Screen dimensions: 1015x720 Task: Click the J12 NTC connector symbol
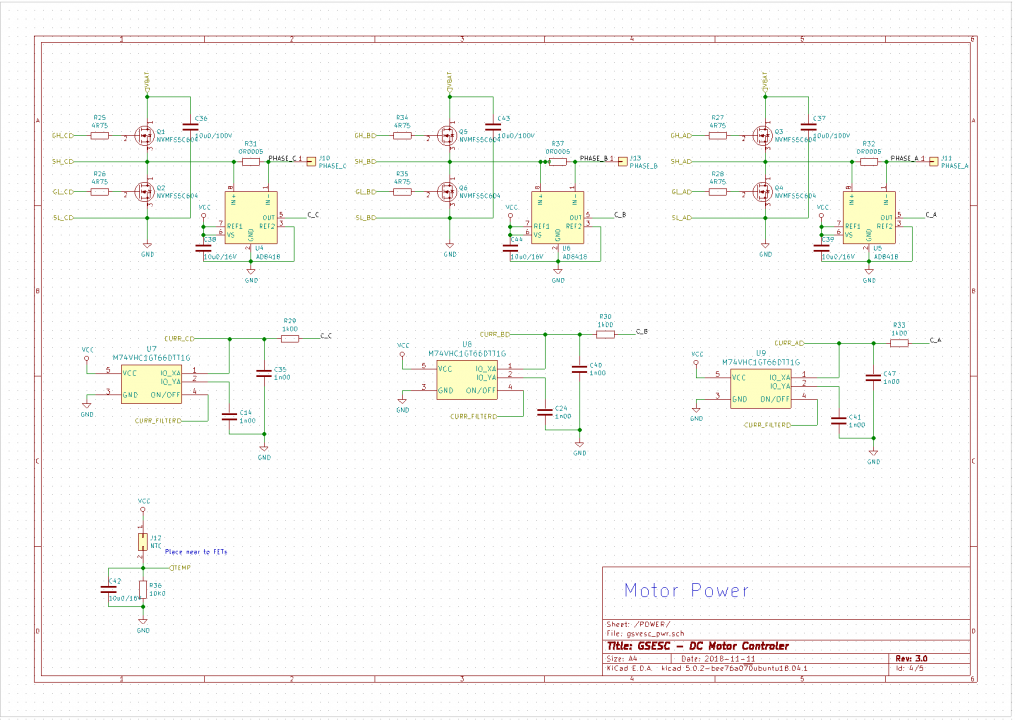pyautogui.click(x=142, y=543)
